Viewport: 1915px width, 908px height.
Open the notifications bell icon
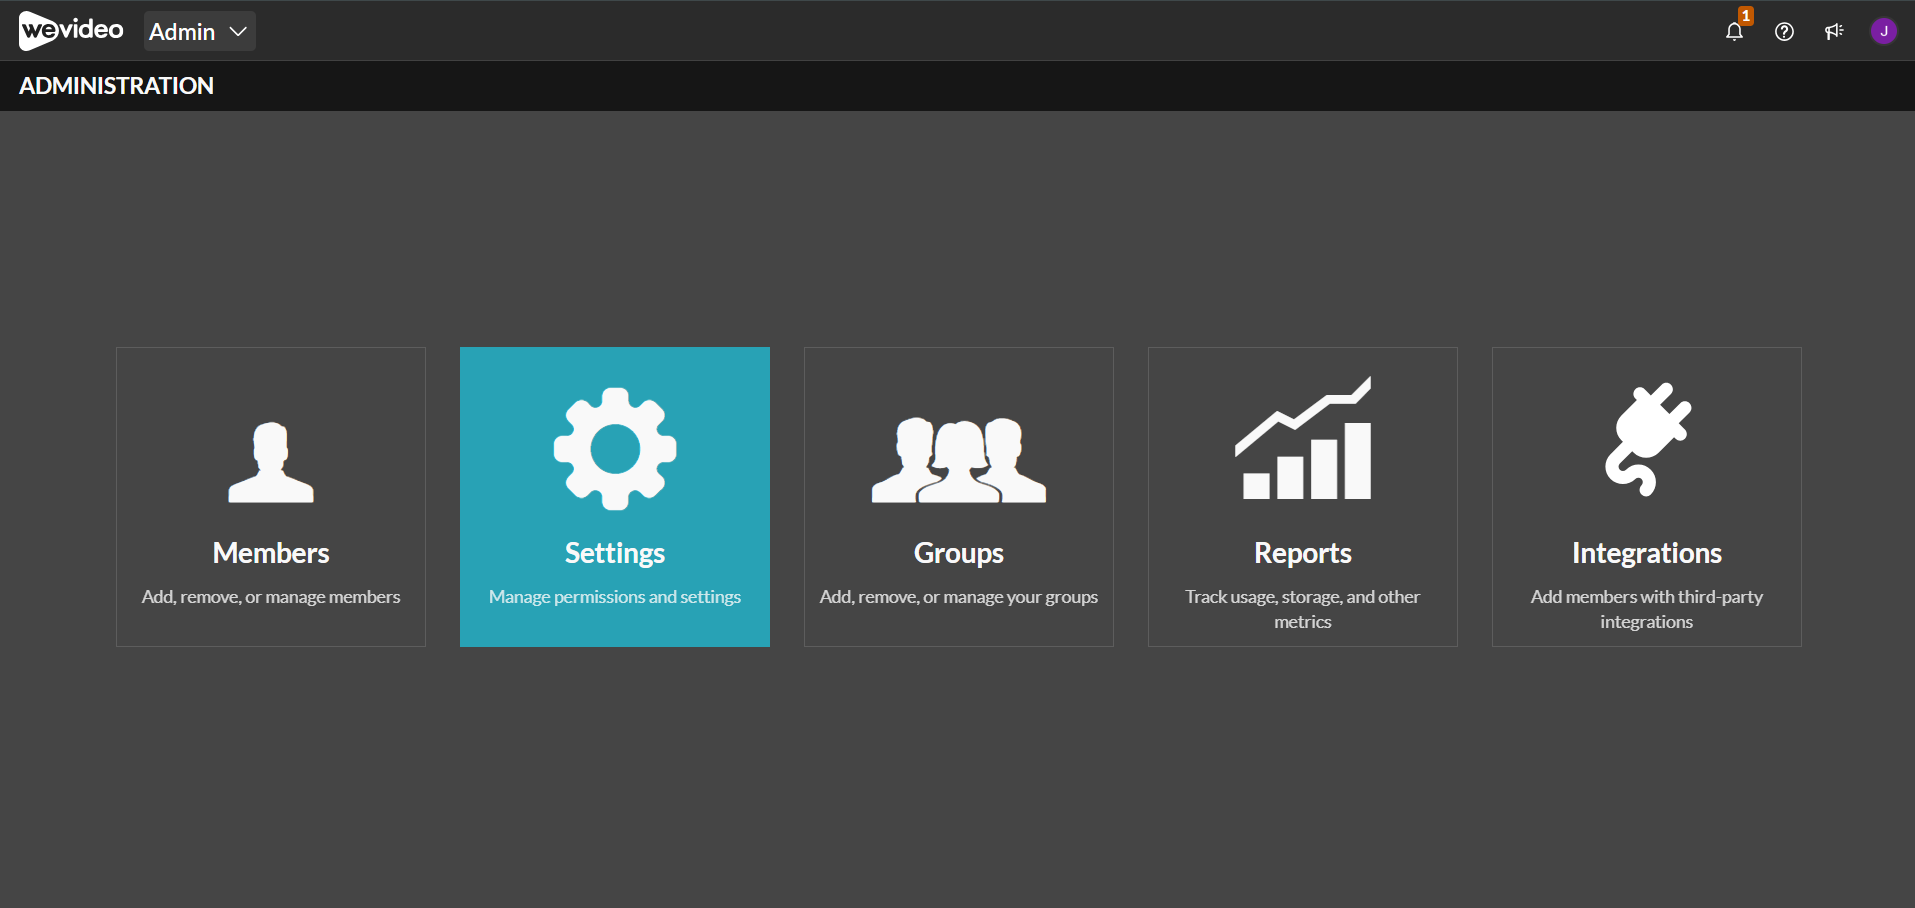pyautogui.click(x=1734, y=31)
